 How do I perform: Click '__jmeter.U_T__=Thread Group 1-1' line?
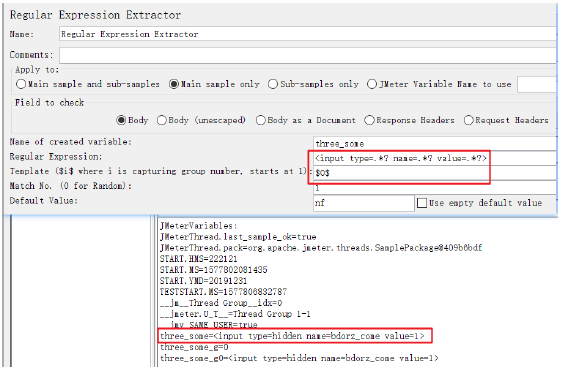point(235,314)
